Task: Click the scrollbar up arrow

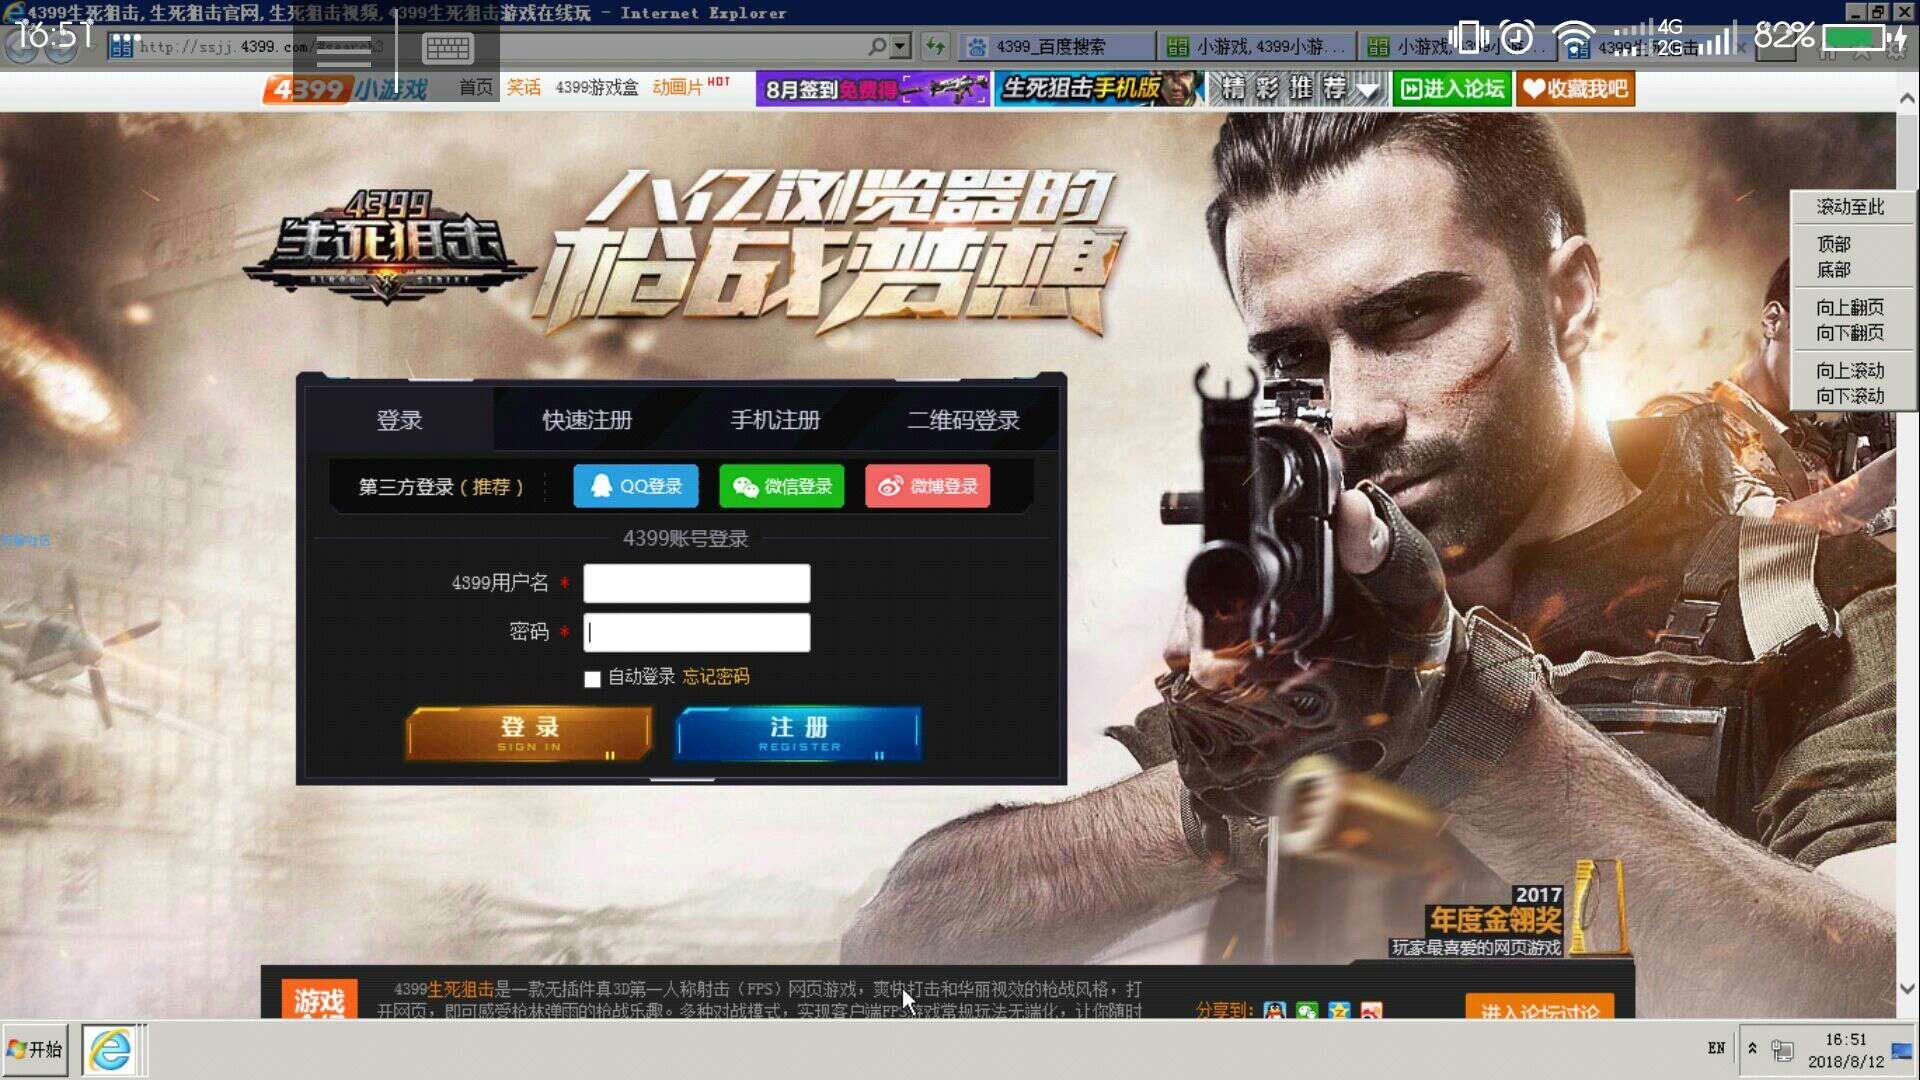Action: click(x=1907, y=98)
